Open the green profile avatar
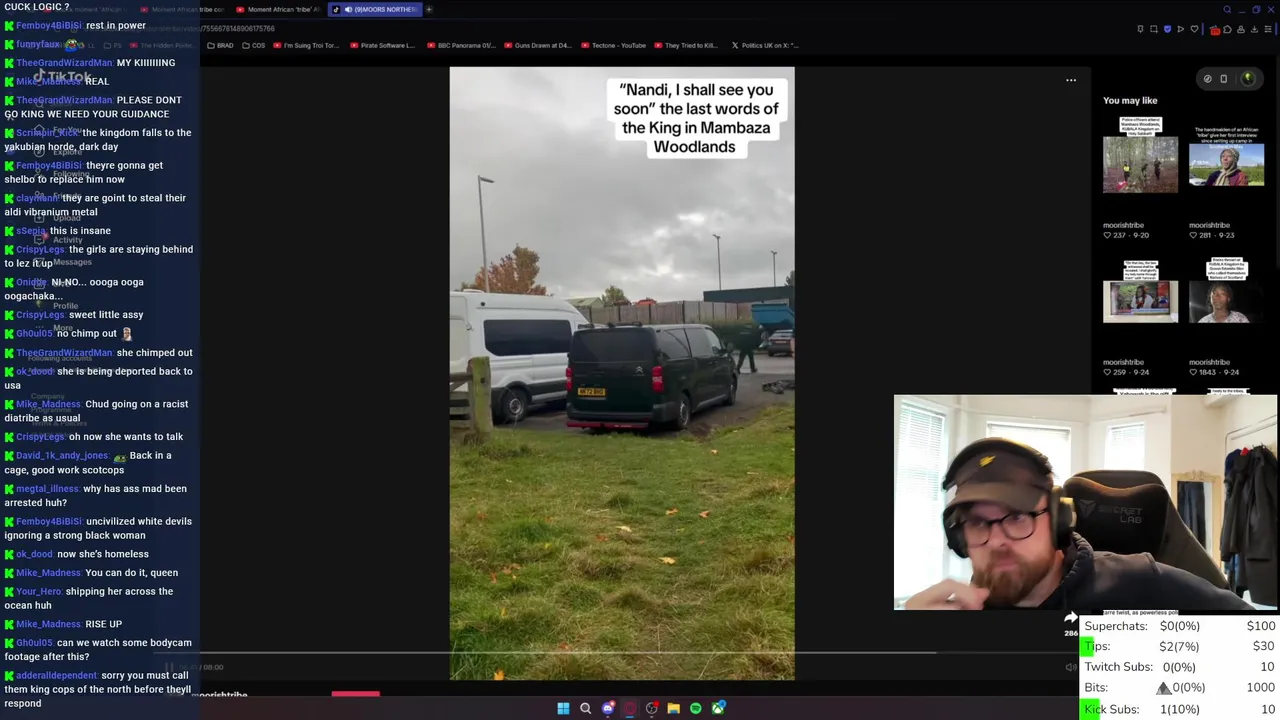The height and width of the screenshot is (720, 1280). [x=1247, y=79]
